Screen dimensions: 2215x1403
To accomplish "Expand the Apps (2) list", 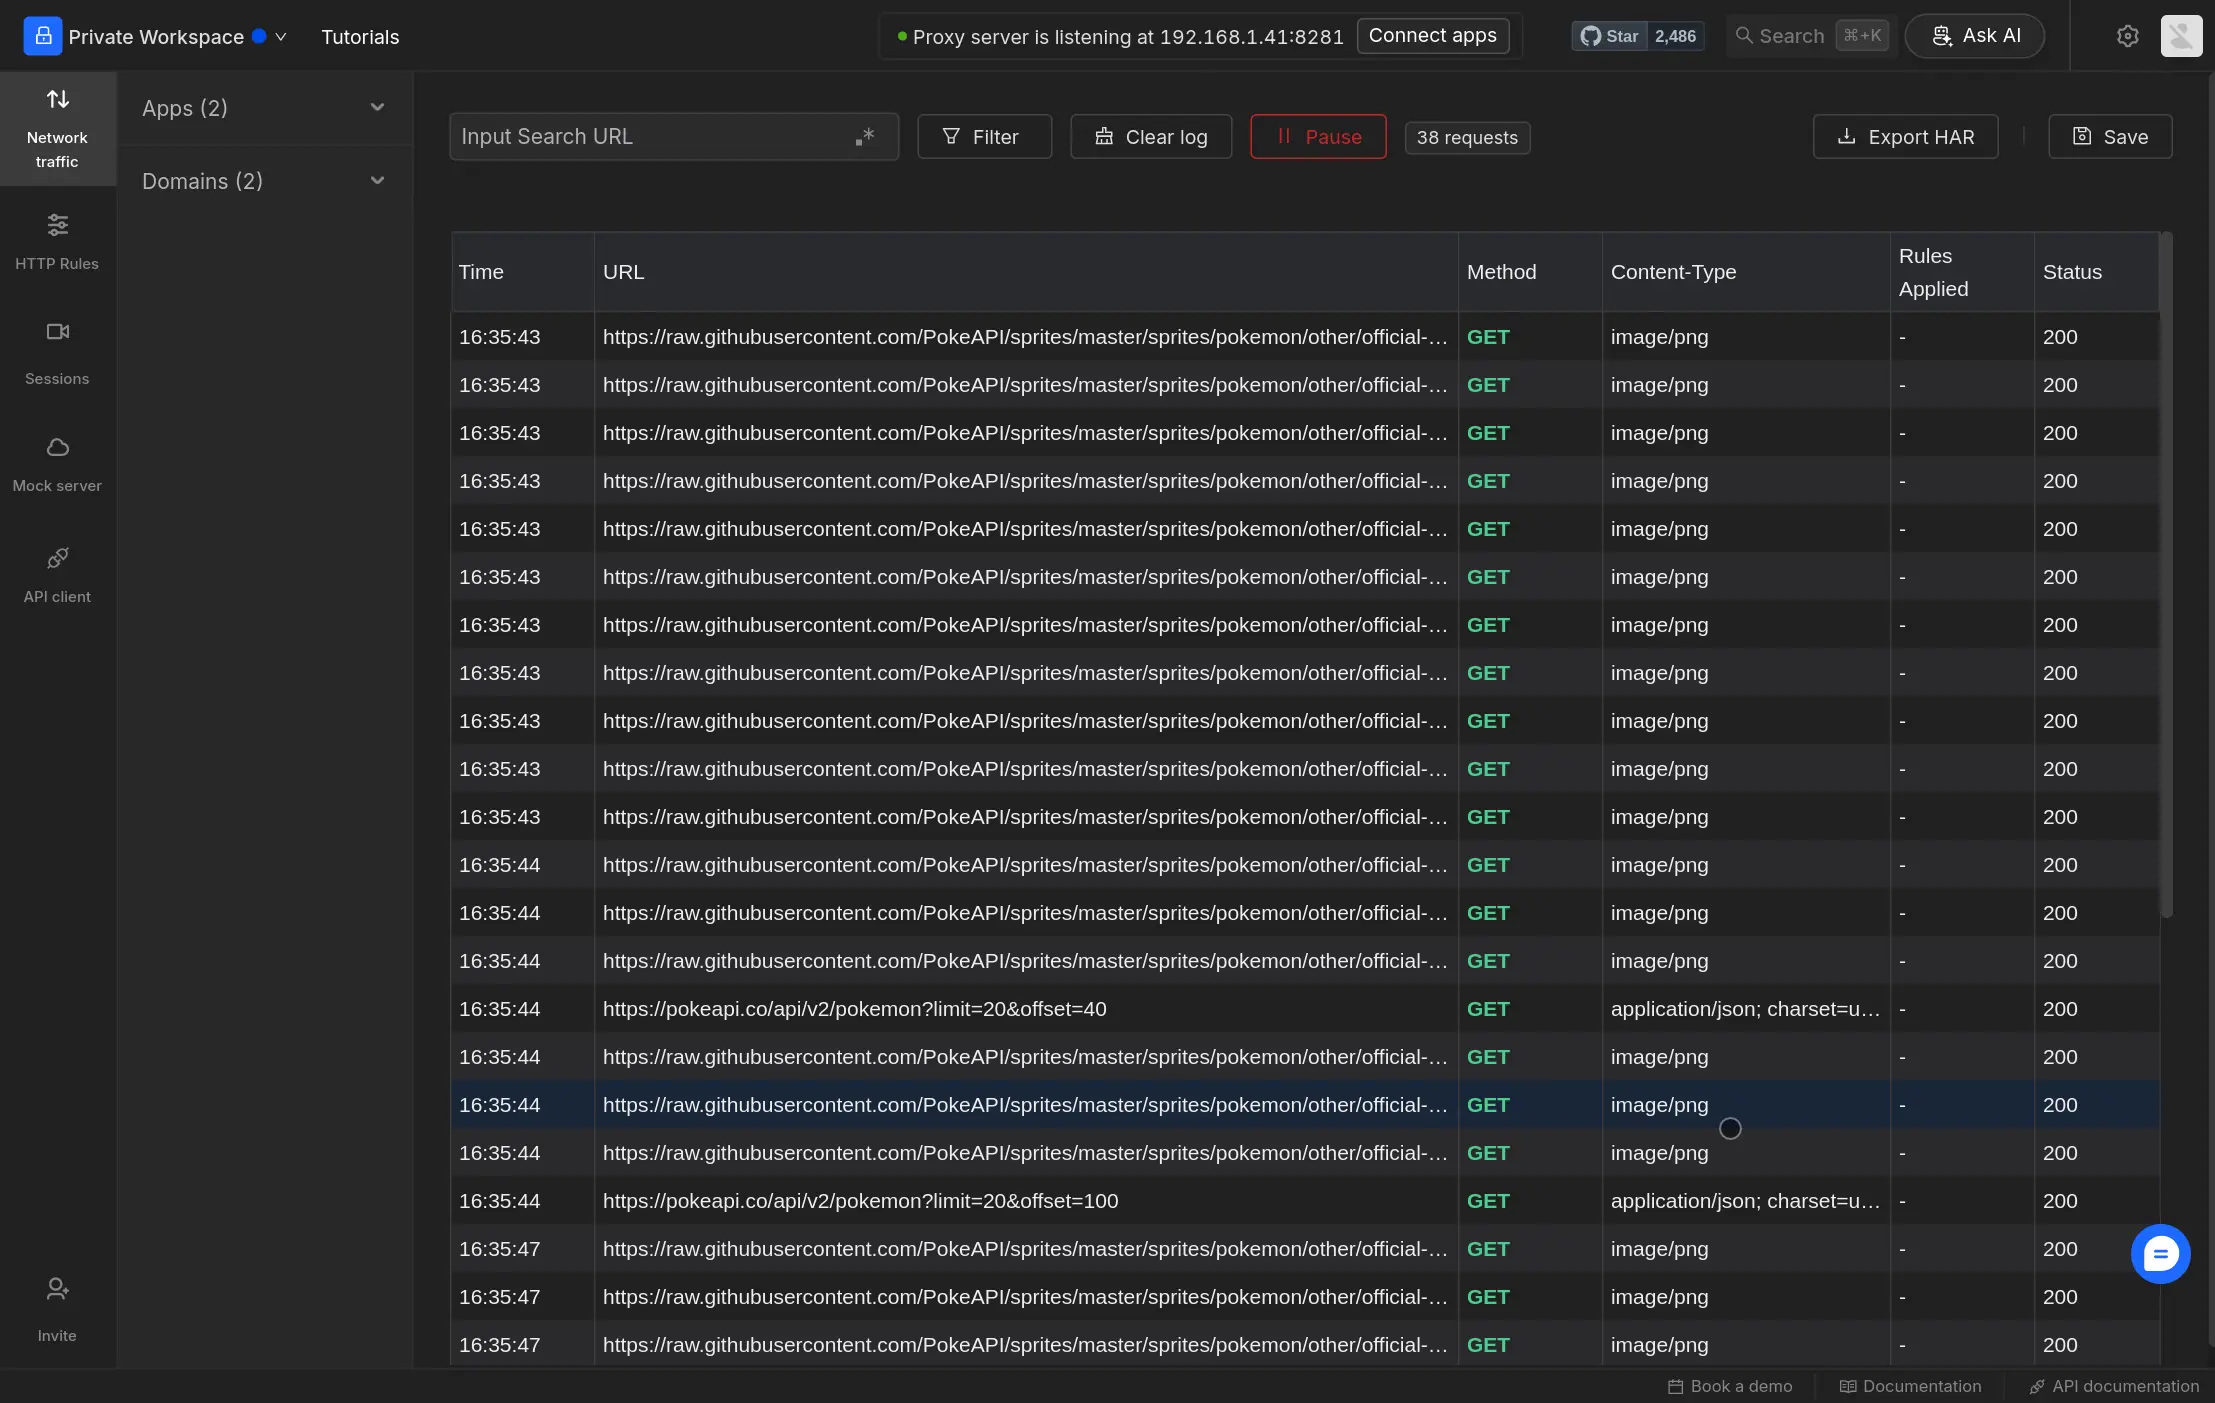I will 264,108.
